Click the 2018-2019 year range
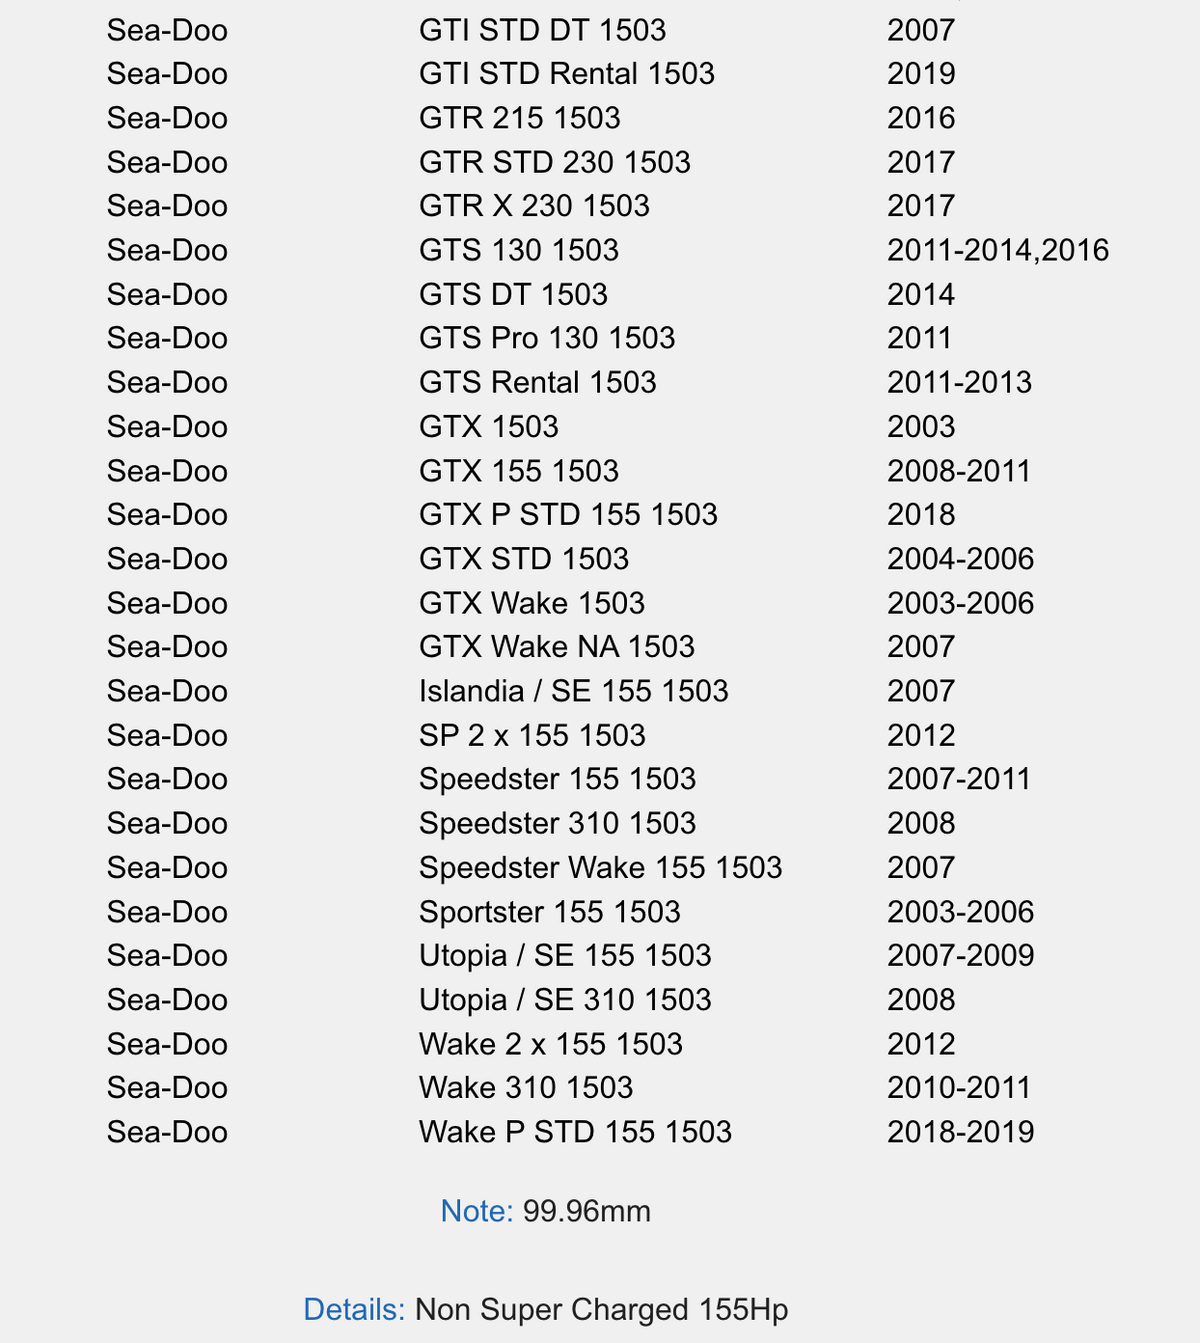 pos(960,1132)
